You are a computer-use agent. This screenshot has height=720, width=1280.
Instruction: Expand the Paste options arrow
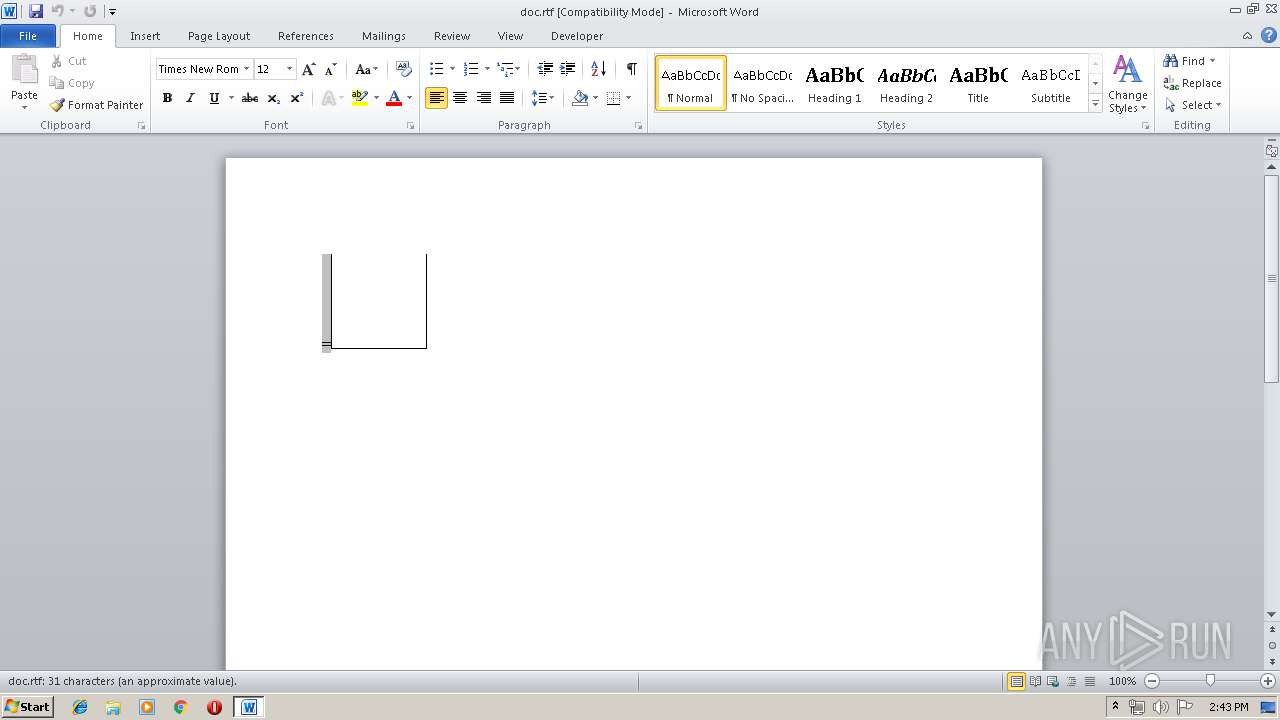tap(24, 107)
